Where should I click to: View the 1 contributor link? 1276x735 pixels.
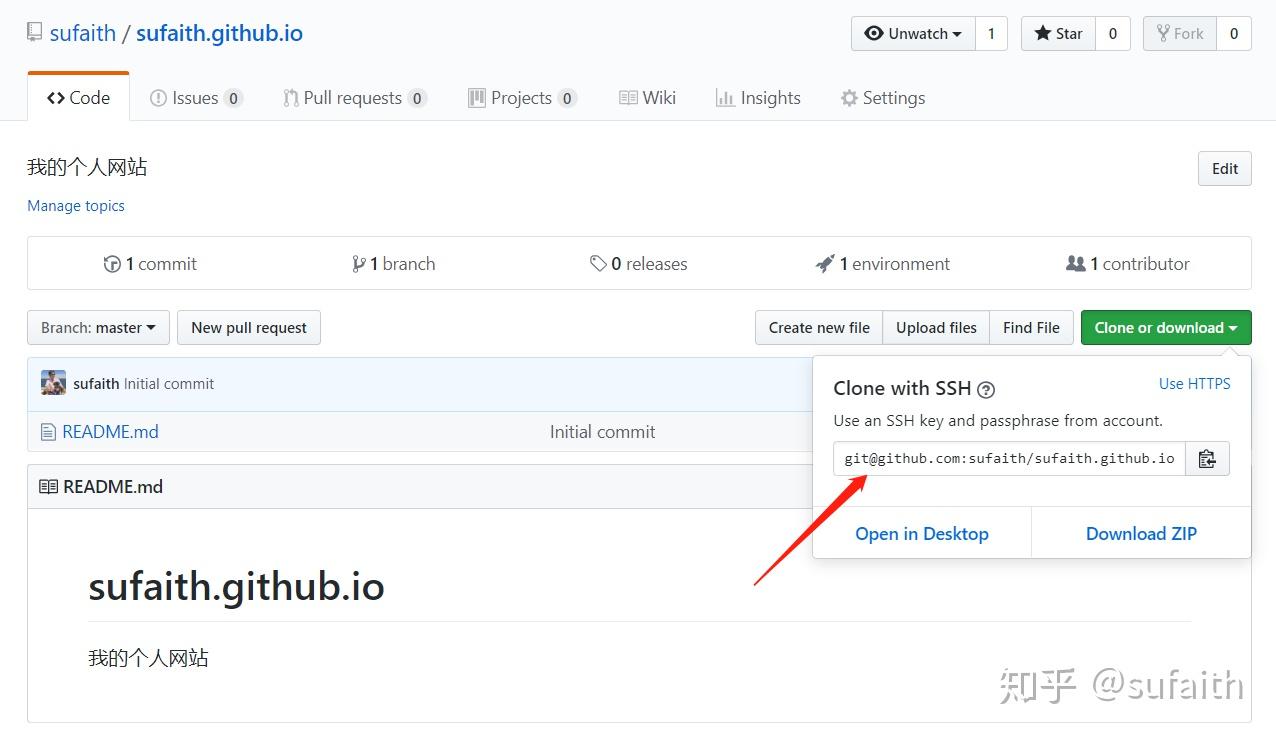(1128, 264)
